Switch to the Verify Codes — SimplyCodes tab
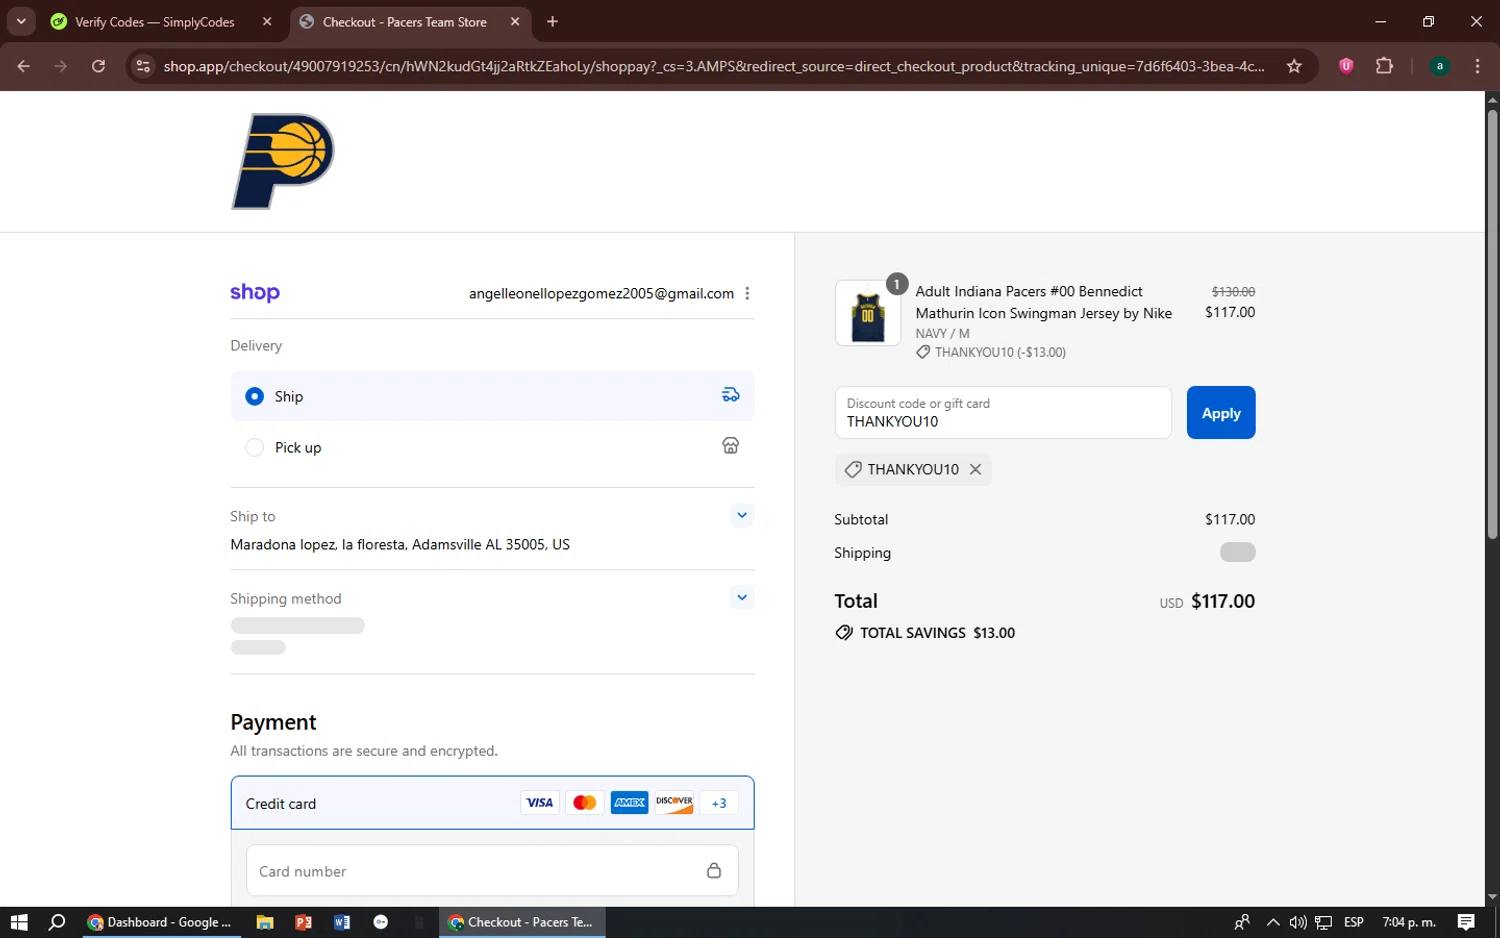This screenshot has width=1500, height=938. coord(155,22)
